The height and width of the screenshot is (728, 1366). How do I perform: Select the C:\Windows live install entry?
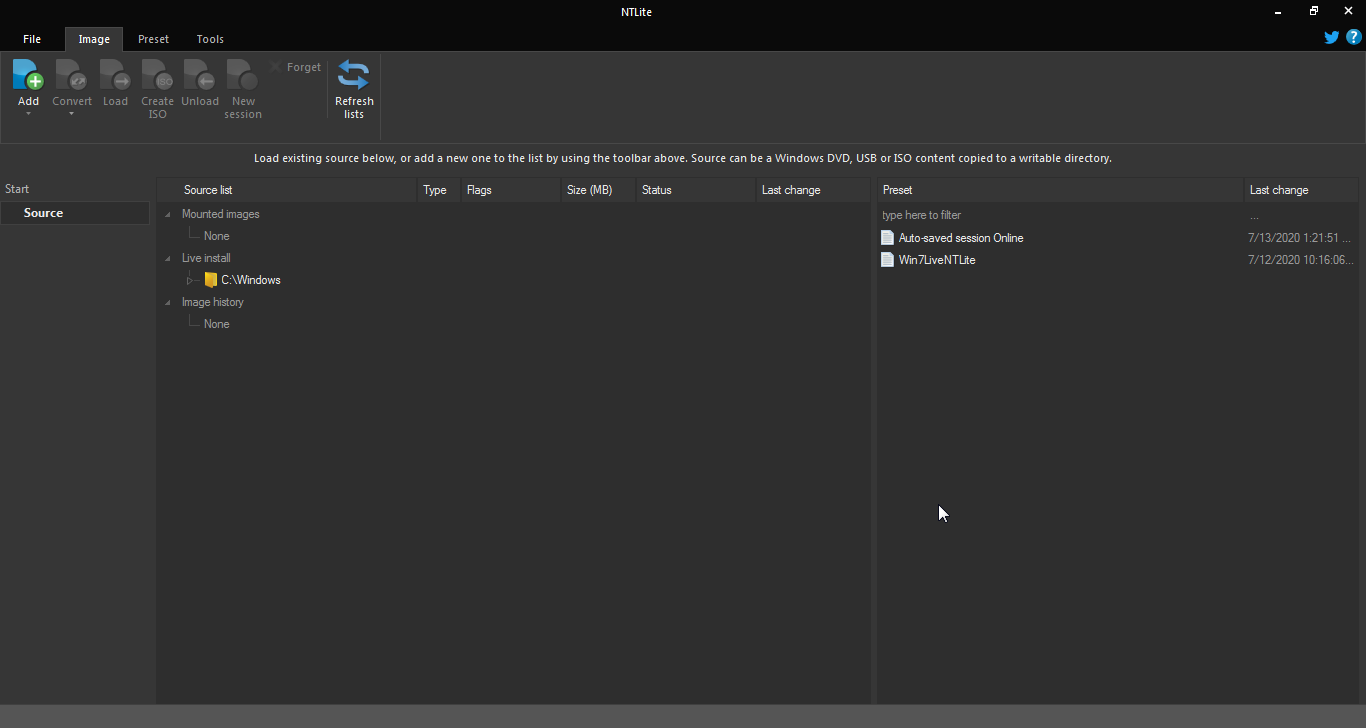point(251,280)
